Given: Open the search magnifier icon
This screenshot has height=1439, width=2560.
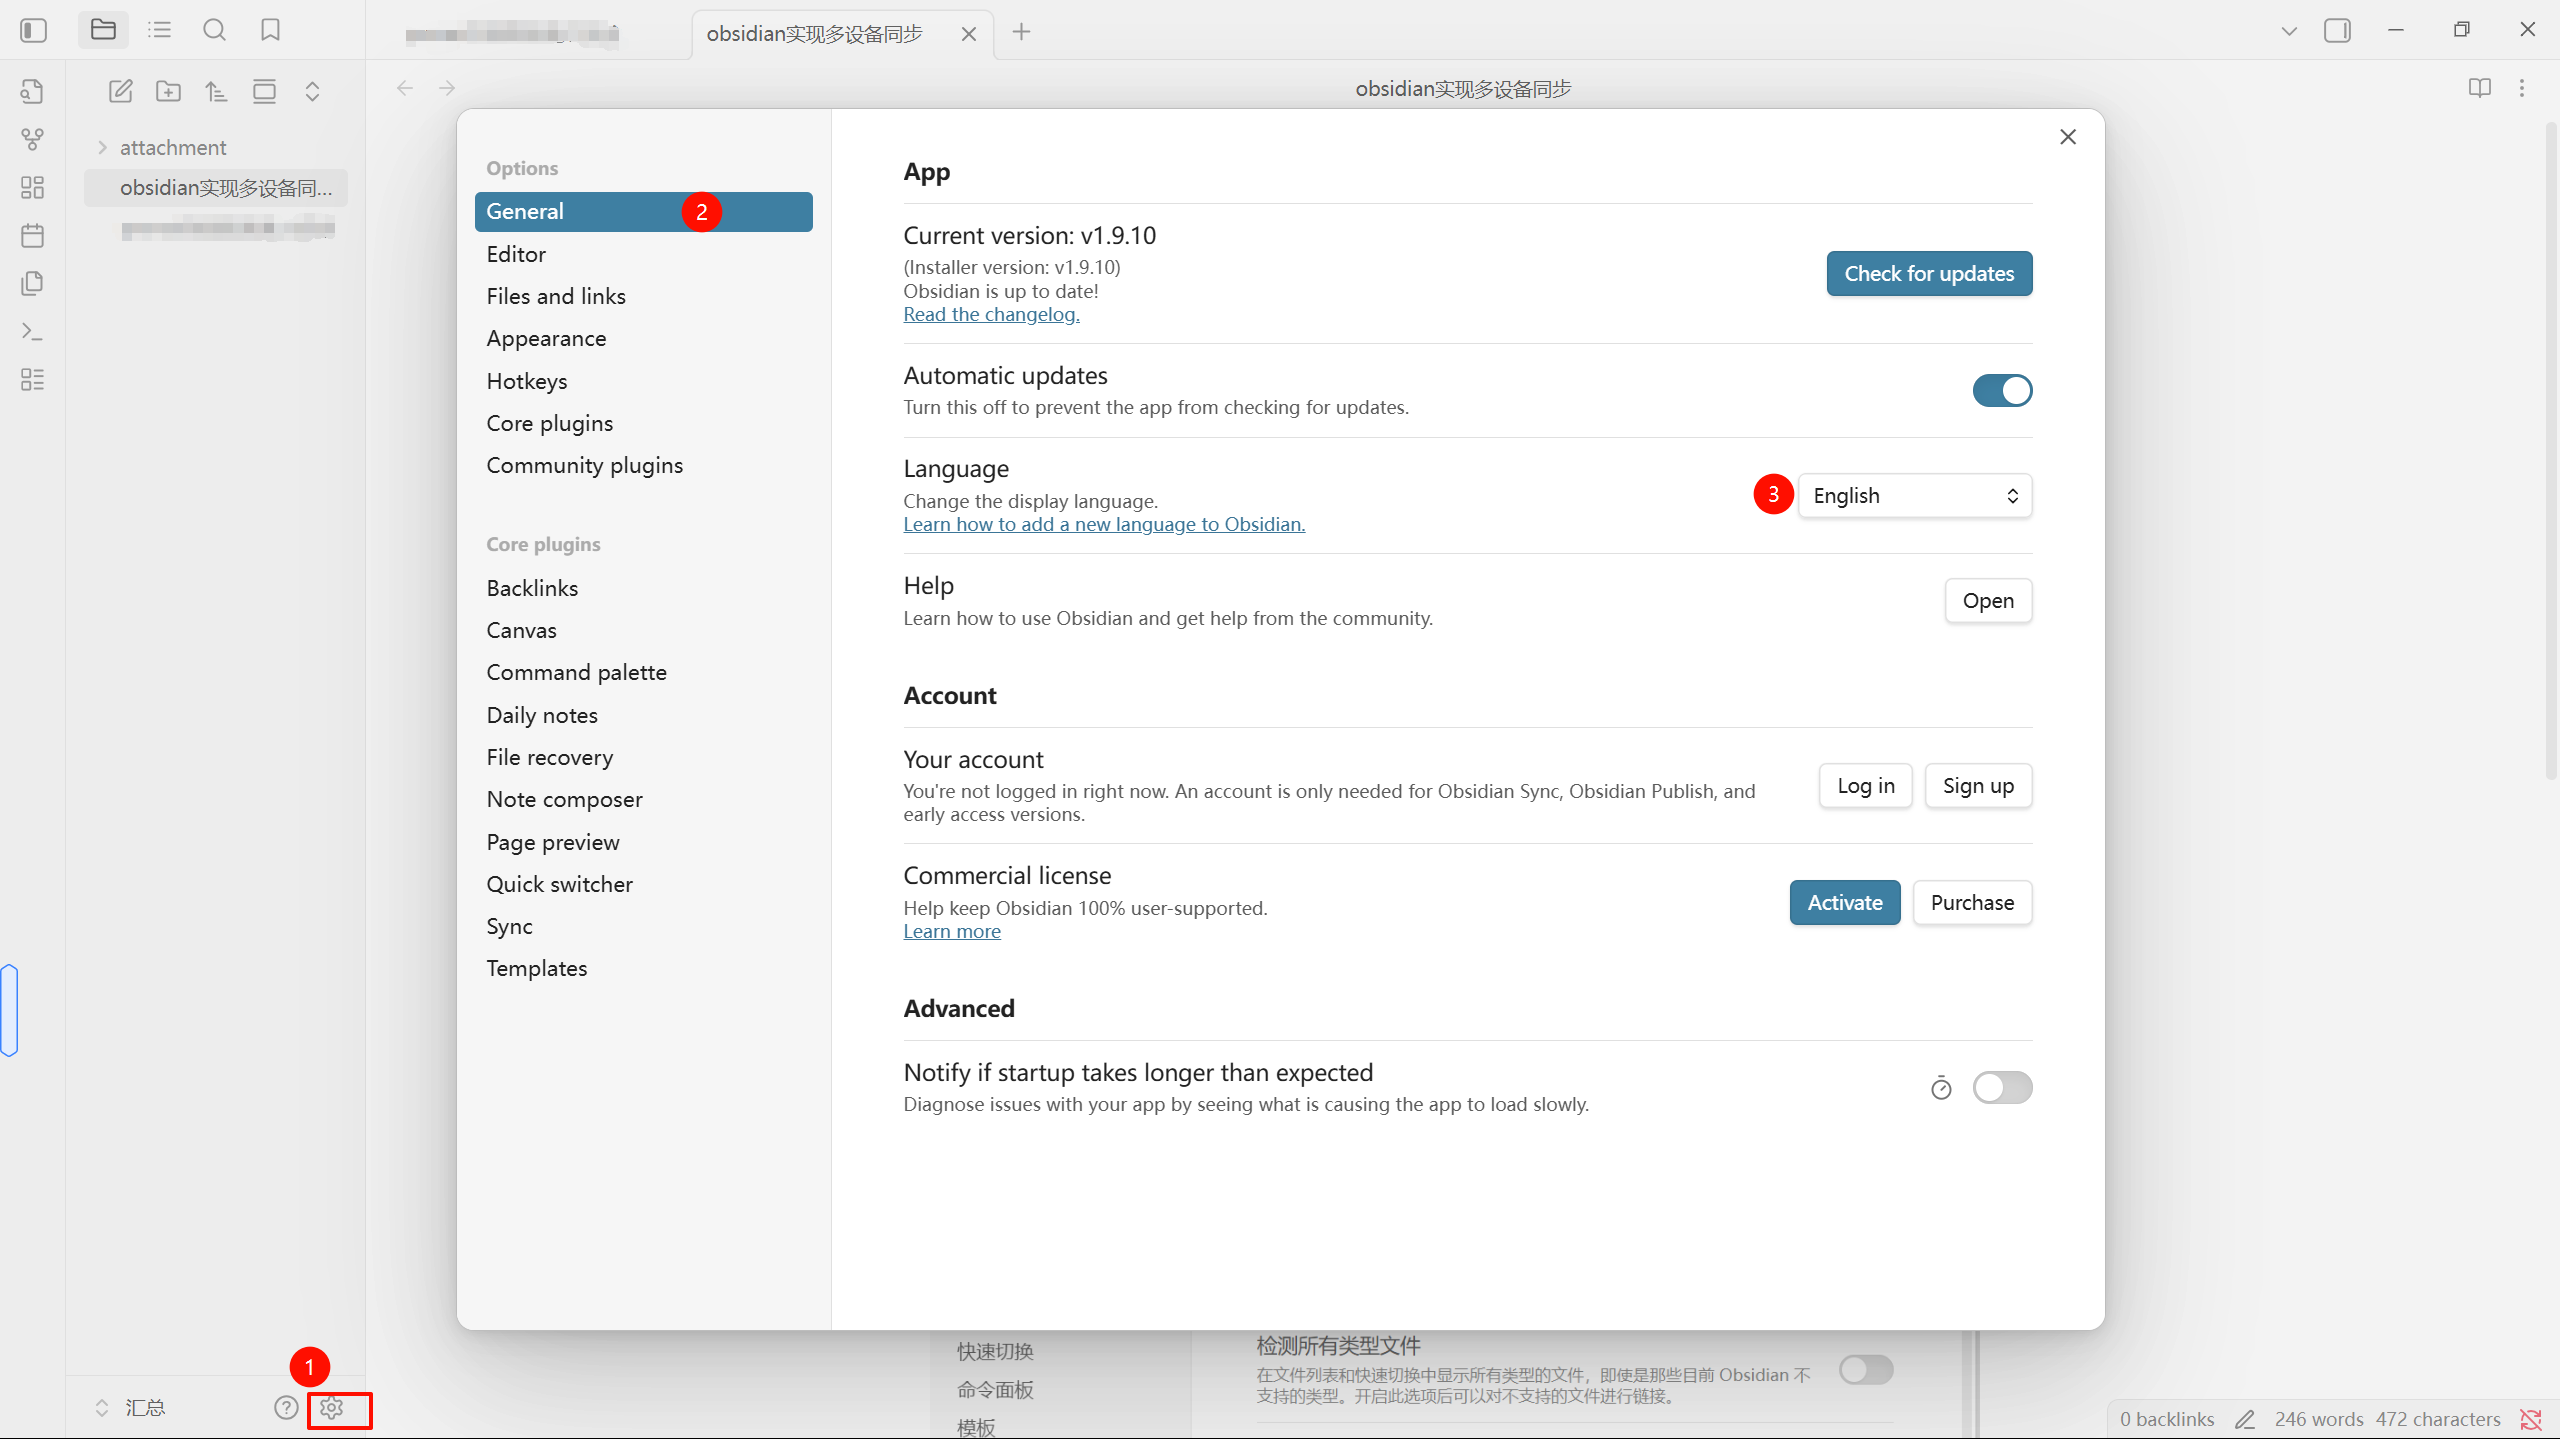Looking at the screenshot, I should coord(214,30).
